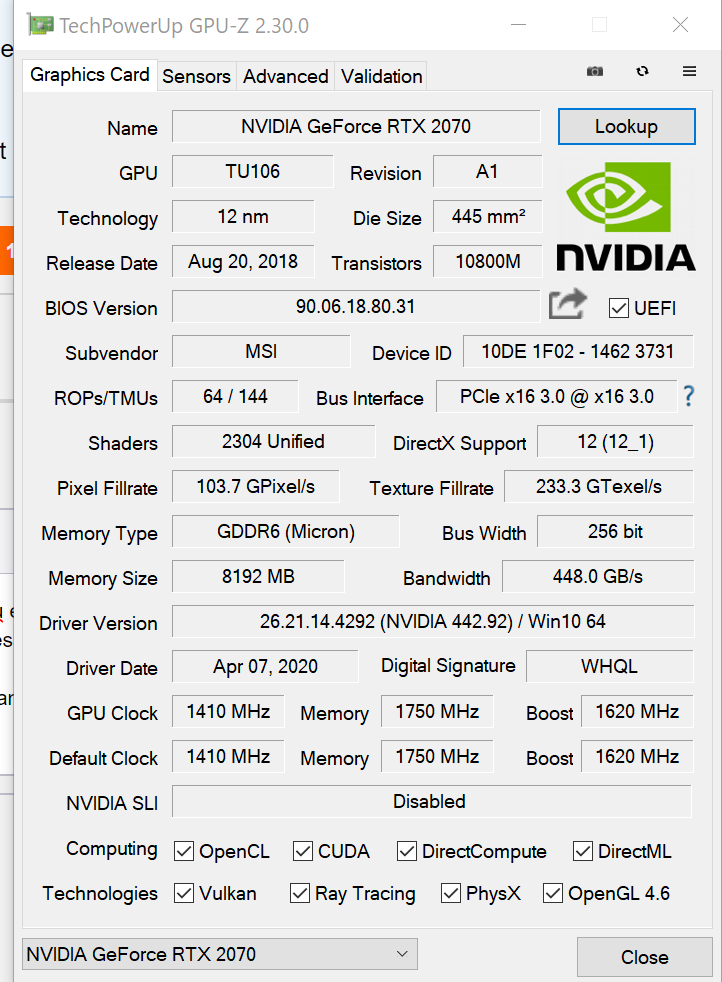The height and width of the screenshot is (982, 722).
Task: Switch to the Advanced tab
Action: 286,76
